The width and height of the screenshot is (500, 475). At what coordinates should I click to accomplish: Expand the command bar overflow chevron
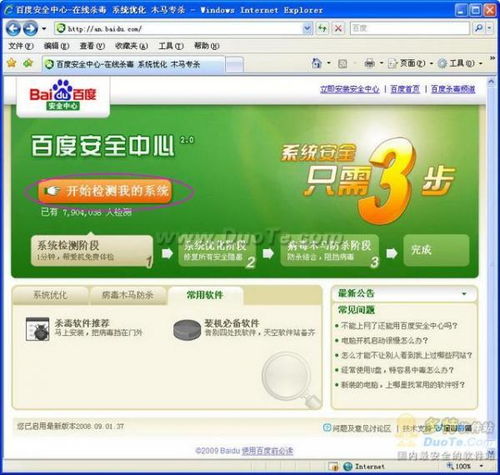(492, 59)
